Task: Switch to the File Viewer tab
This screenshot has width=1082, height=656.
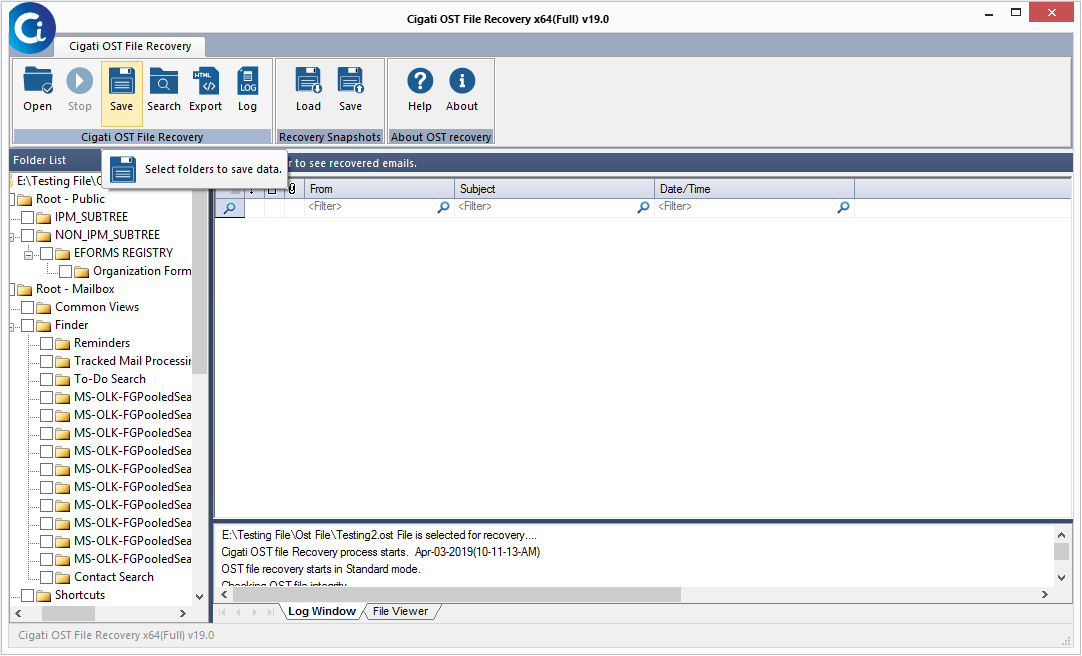Action: pyautogui.click(x=400, y=611)
